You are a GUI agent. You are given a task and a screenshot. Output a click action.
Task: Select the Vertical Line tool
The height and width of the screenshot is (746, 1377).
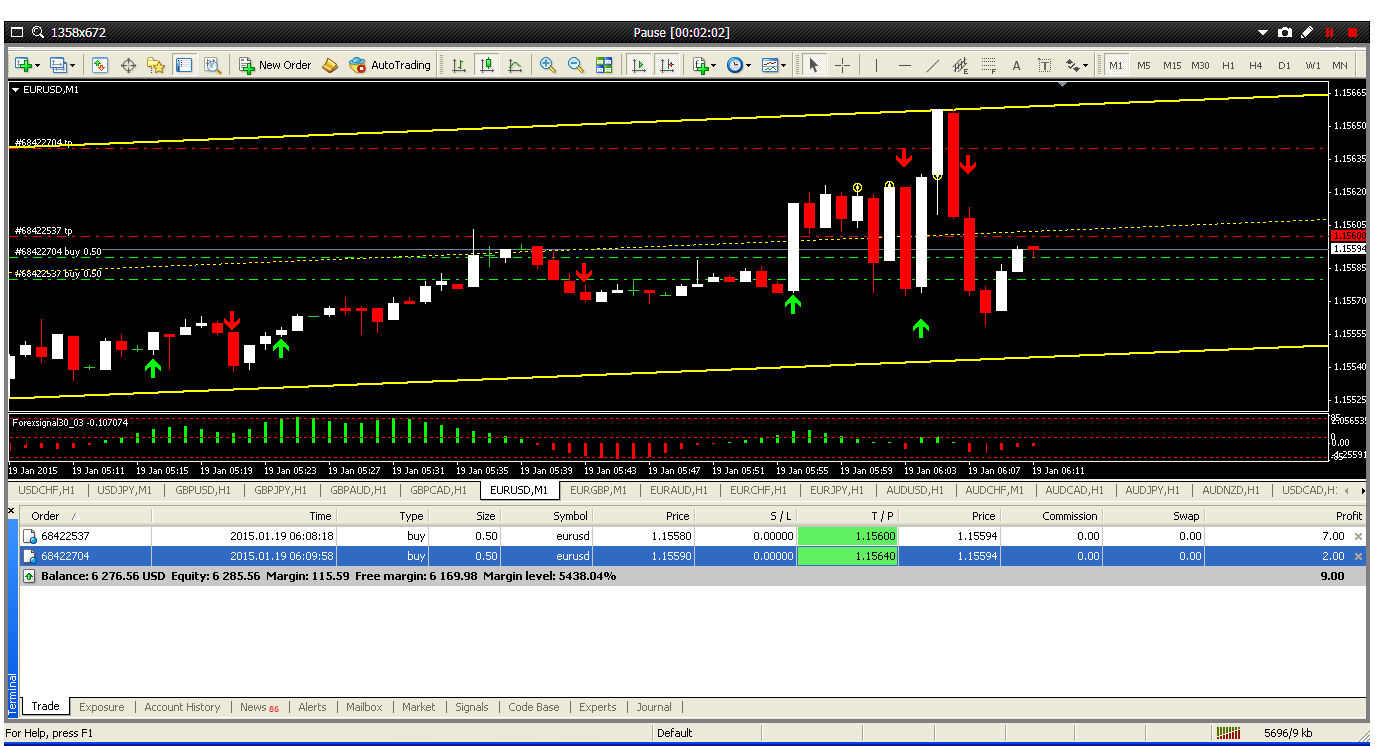click(x=876, y=65)
